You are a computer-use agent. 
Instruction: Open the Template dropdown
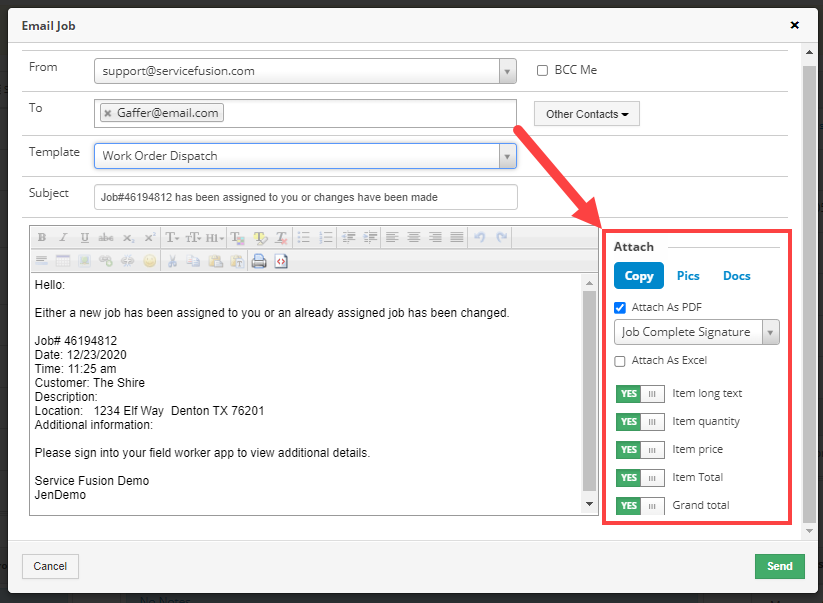pyautogui.click(x=507, y=156)
